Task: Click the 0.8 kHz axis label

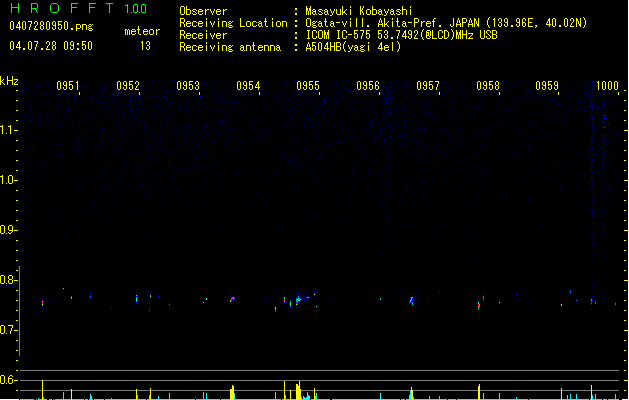Action: 8,280
